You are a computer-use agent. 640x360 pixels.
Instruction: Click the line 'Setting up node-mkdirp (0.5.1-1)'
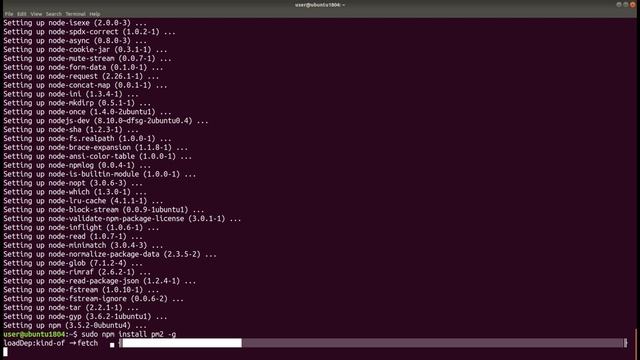click(77, 103)
